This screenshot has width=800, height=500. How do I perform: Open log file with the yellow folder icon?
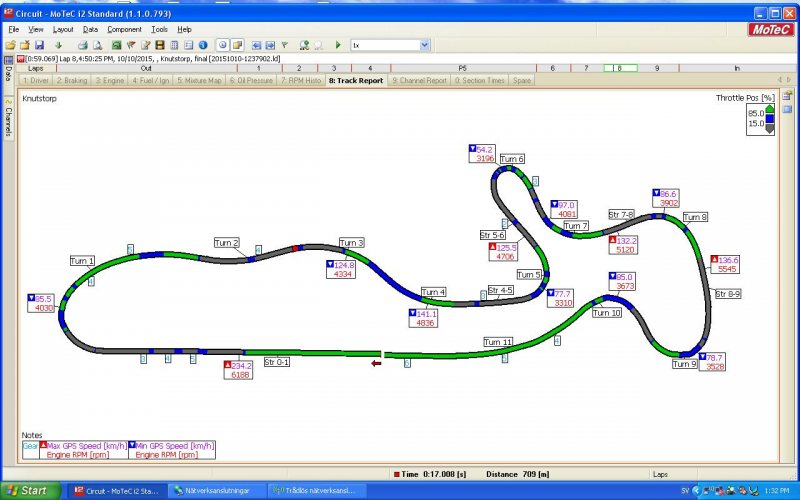pos(10,45)
